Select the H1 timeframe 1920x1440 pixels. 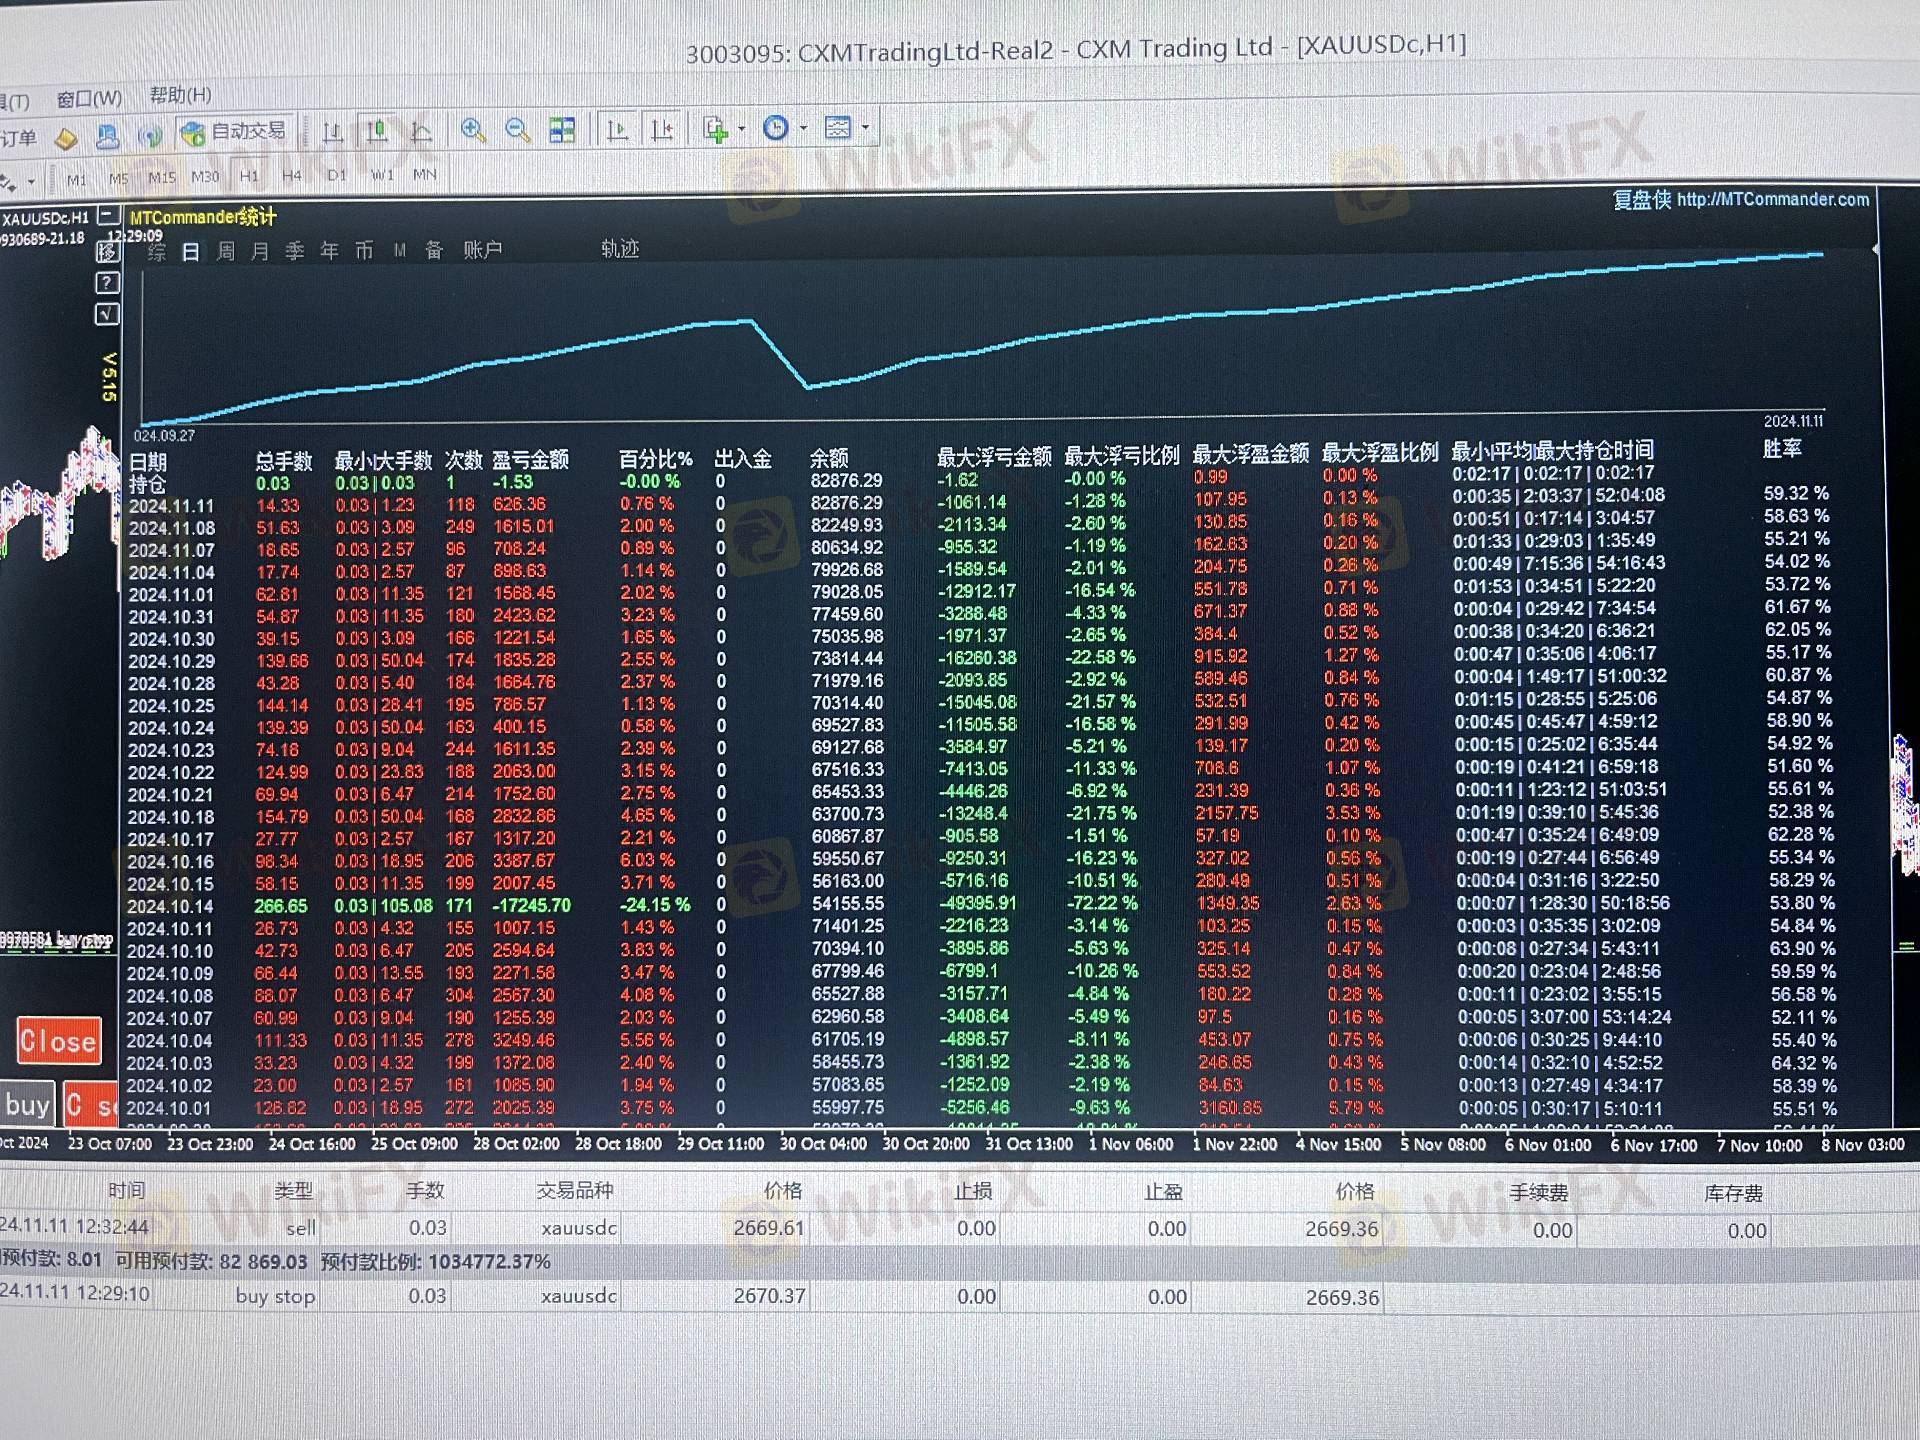point(249,176)
